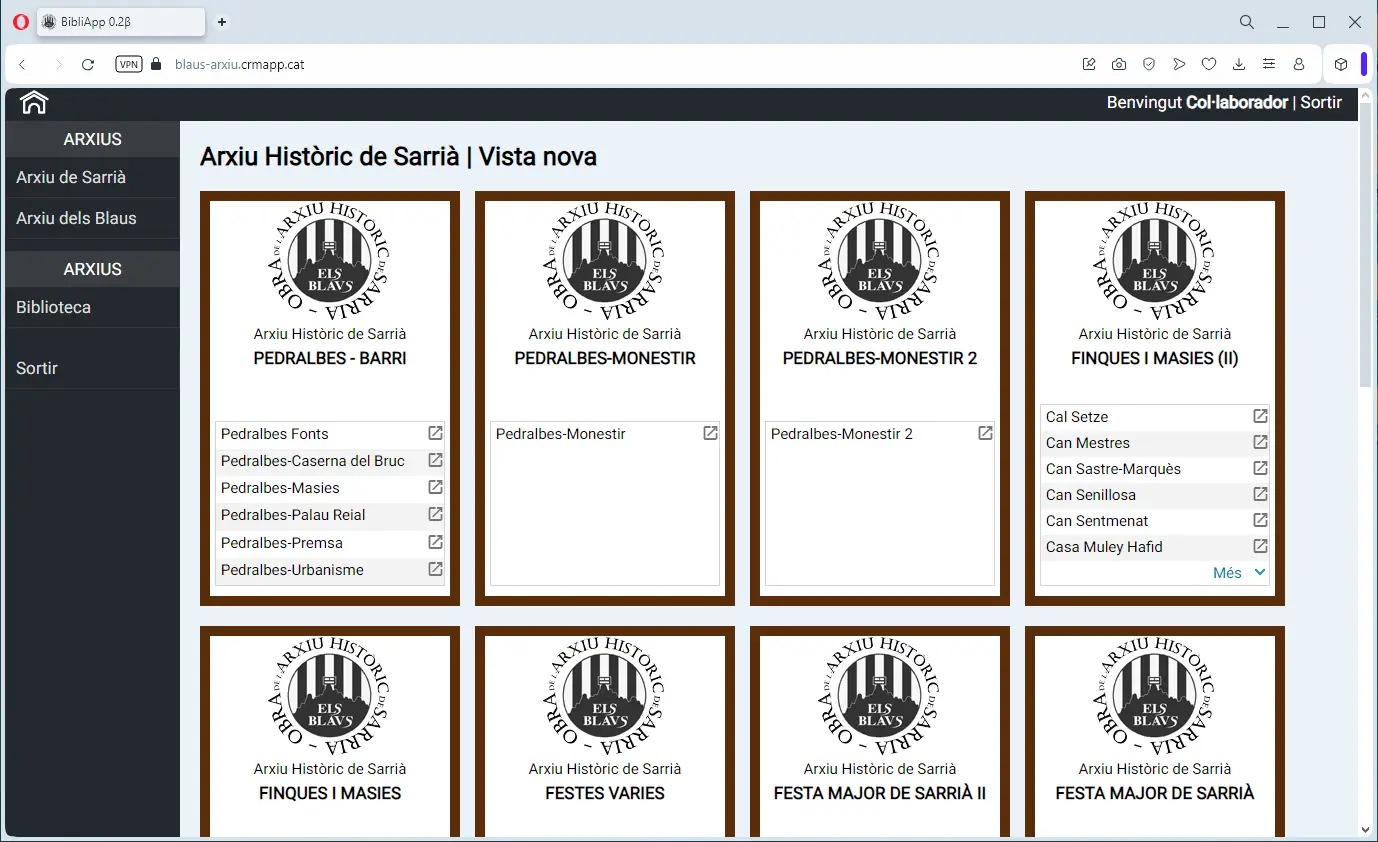Viewport: 1378px width, 842px height.
Task: Click the PEDRALBES-MONESTIR card title
Action: click(605, 358)
